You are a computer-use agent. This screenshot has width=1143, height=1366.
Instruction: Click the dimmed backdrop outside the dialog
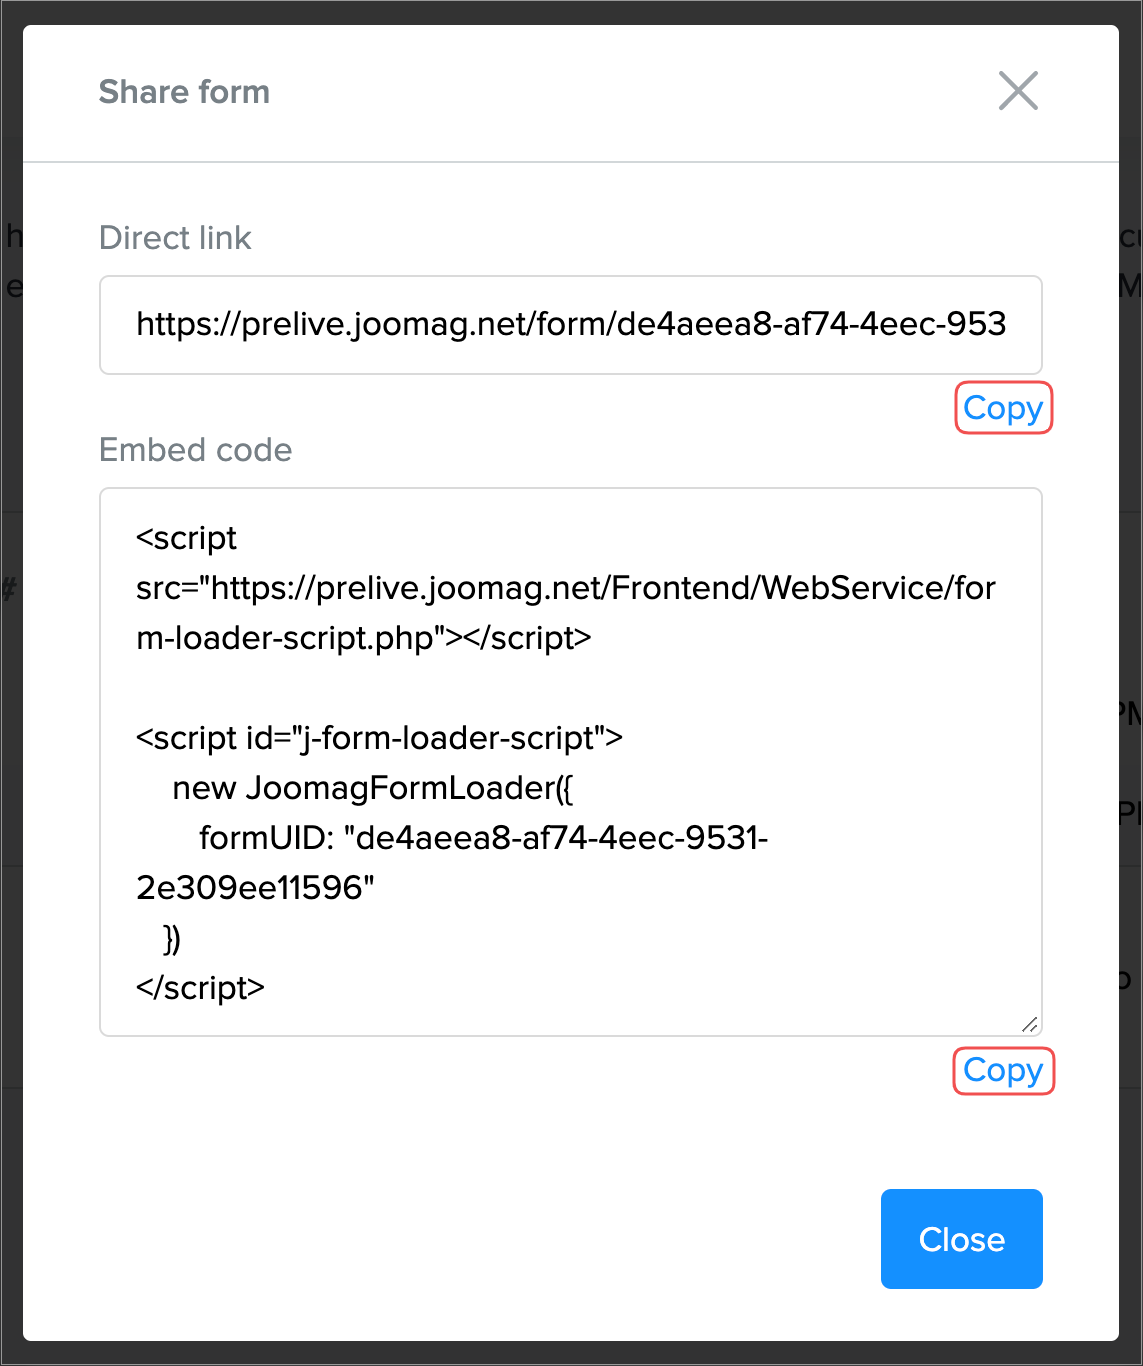tap(10, 700)
